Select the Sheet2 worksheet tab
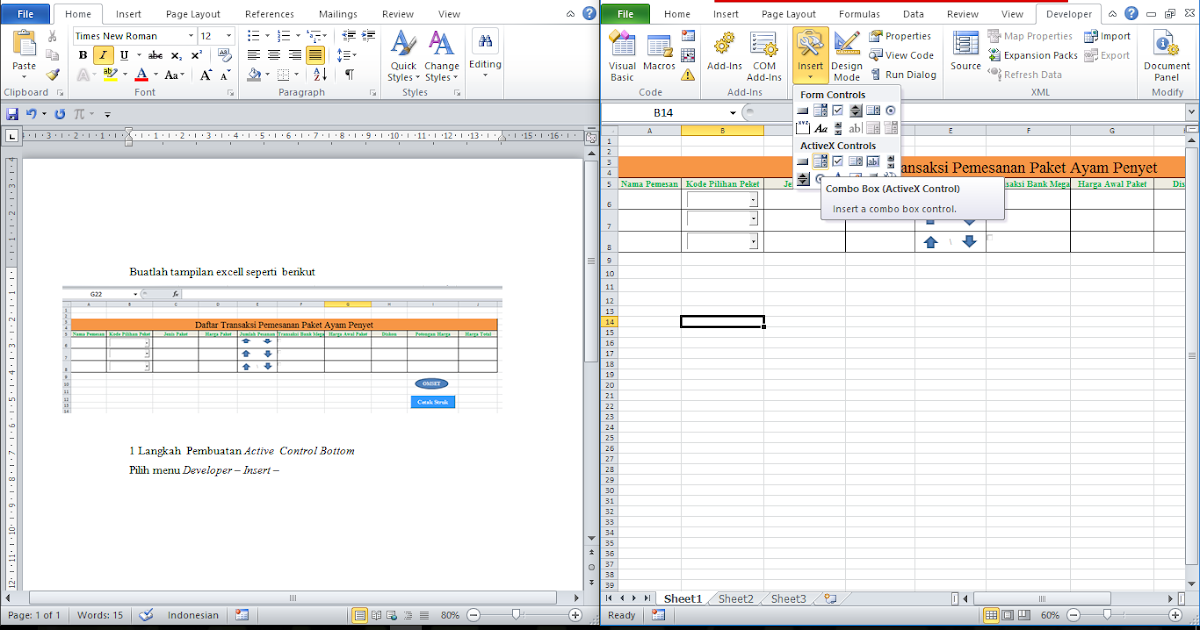 735,598
